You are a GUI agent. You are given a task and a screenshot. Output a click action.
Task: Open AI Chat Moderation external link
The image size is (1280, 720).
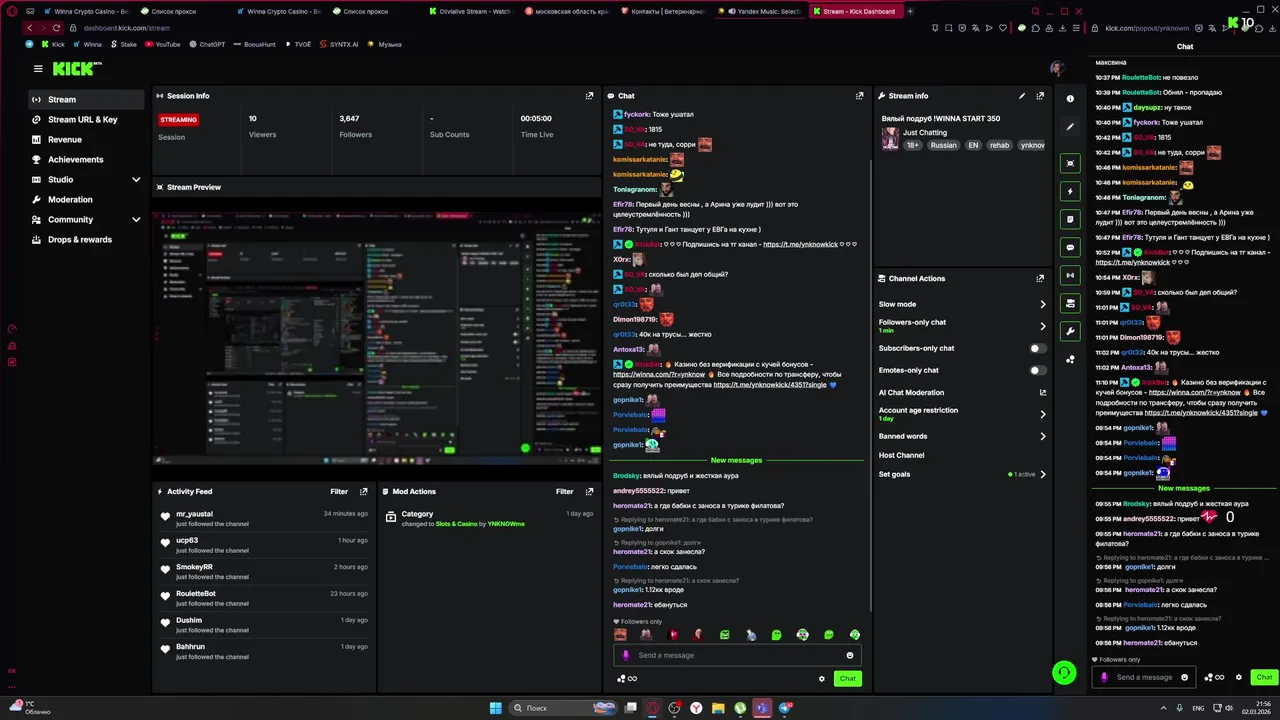coord(1043,393)
